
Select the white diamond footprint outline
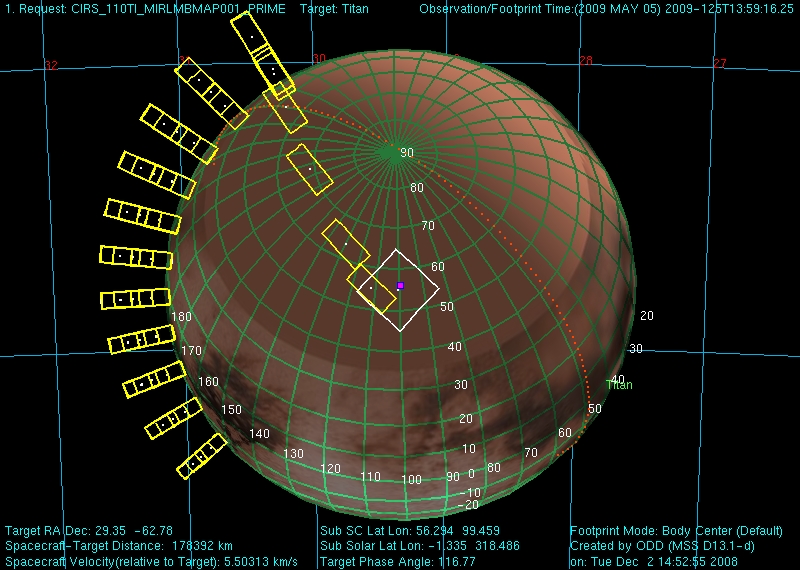(397, 290)
